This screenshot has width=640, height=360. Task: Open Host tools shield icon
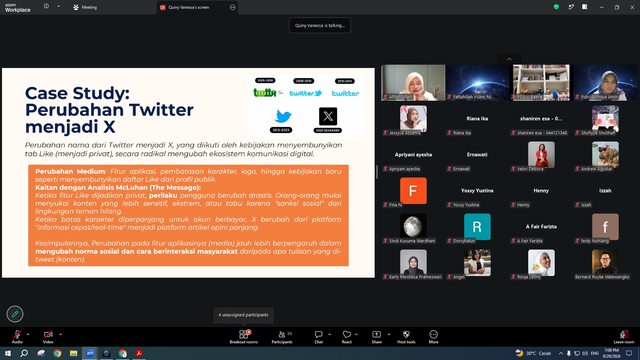coord(406,334)
